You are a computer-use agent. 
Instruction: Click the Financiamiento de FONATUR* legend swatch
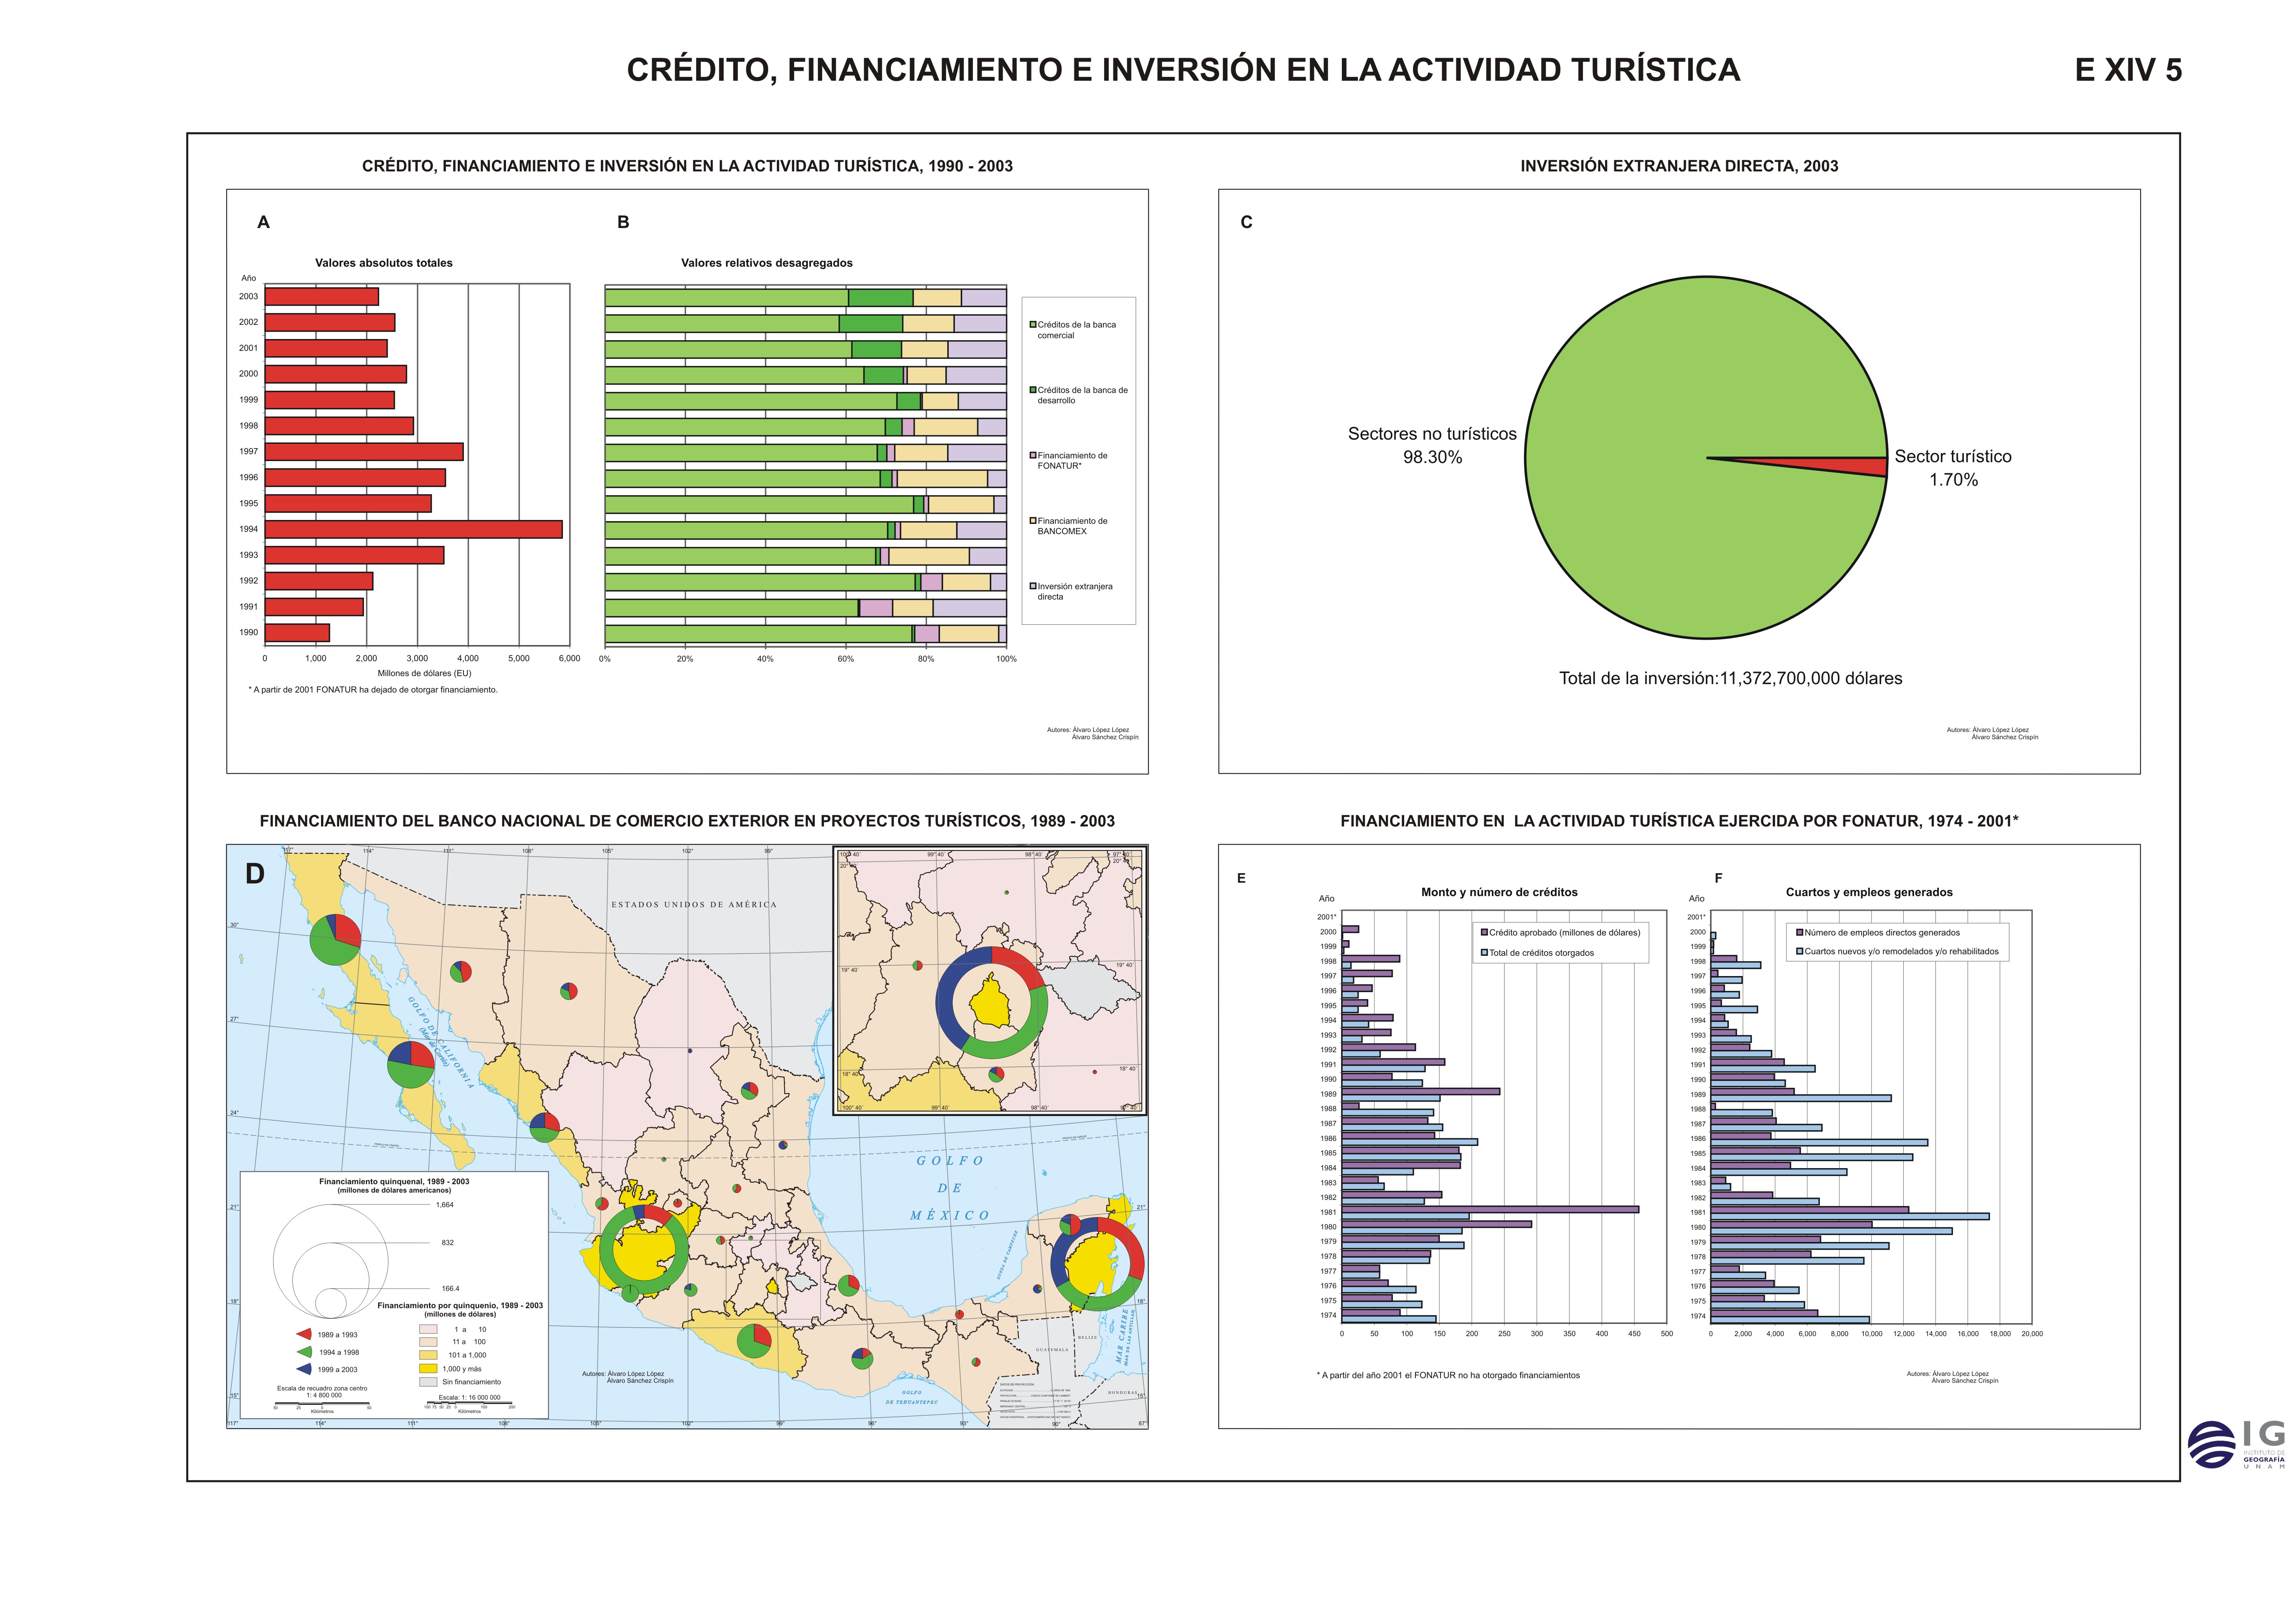[1033, 455]
